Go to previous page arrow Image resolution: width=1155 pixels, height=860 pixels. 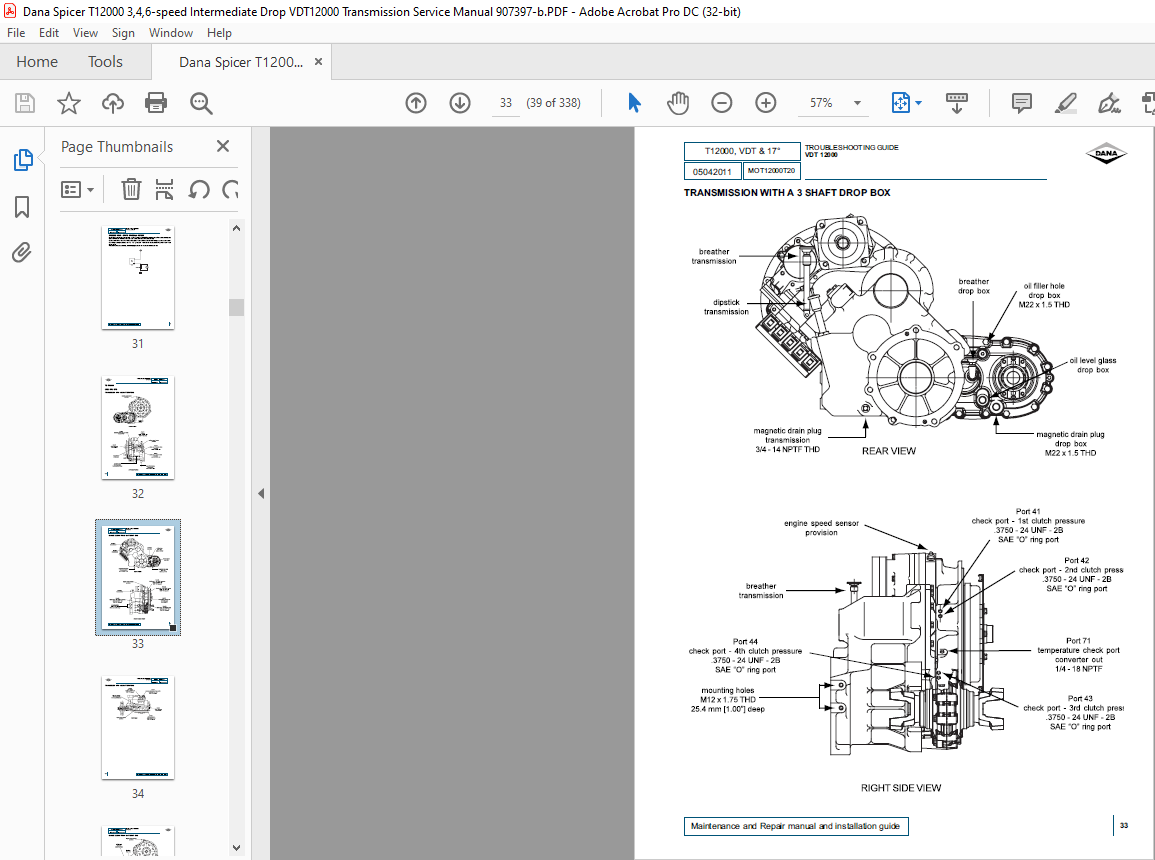pos(416,103)
